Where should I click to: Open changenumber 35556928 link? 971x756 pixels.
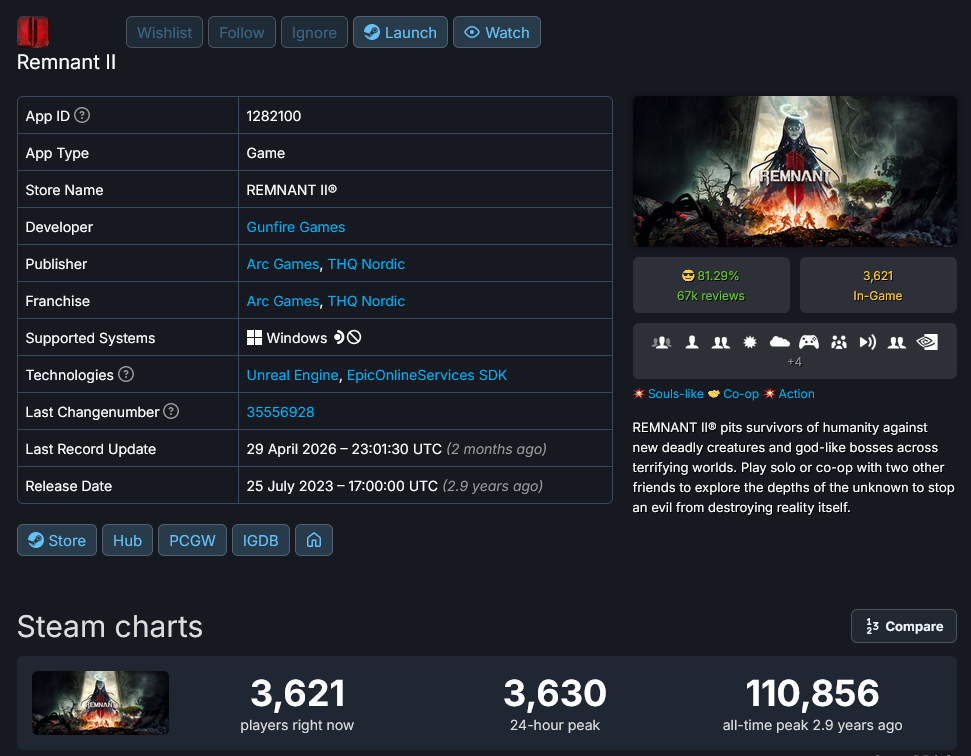click(281, 412)
